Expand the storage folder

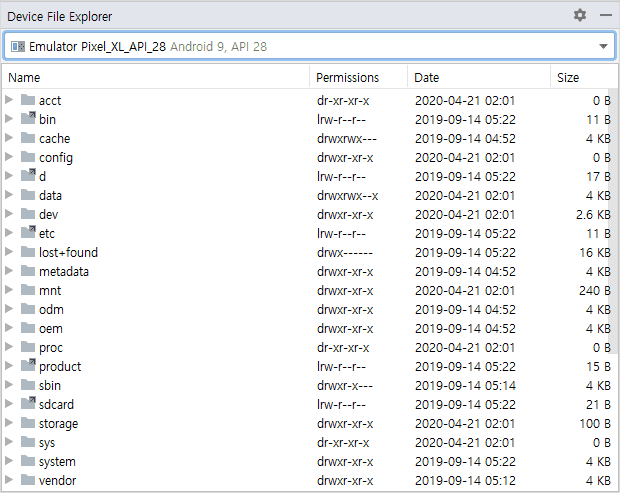[9, 423]
